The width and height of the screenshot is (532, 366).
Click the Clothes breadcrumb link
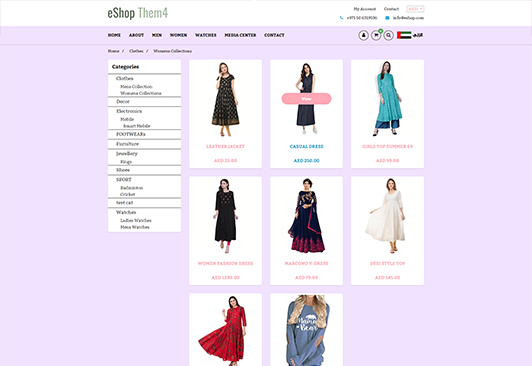pyautogui.click(x=136, y=51)
